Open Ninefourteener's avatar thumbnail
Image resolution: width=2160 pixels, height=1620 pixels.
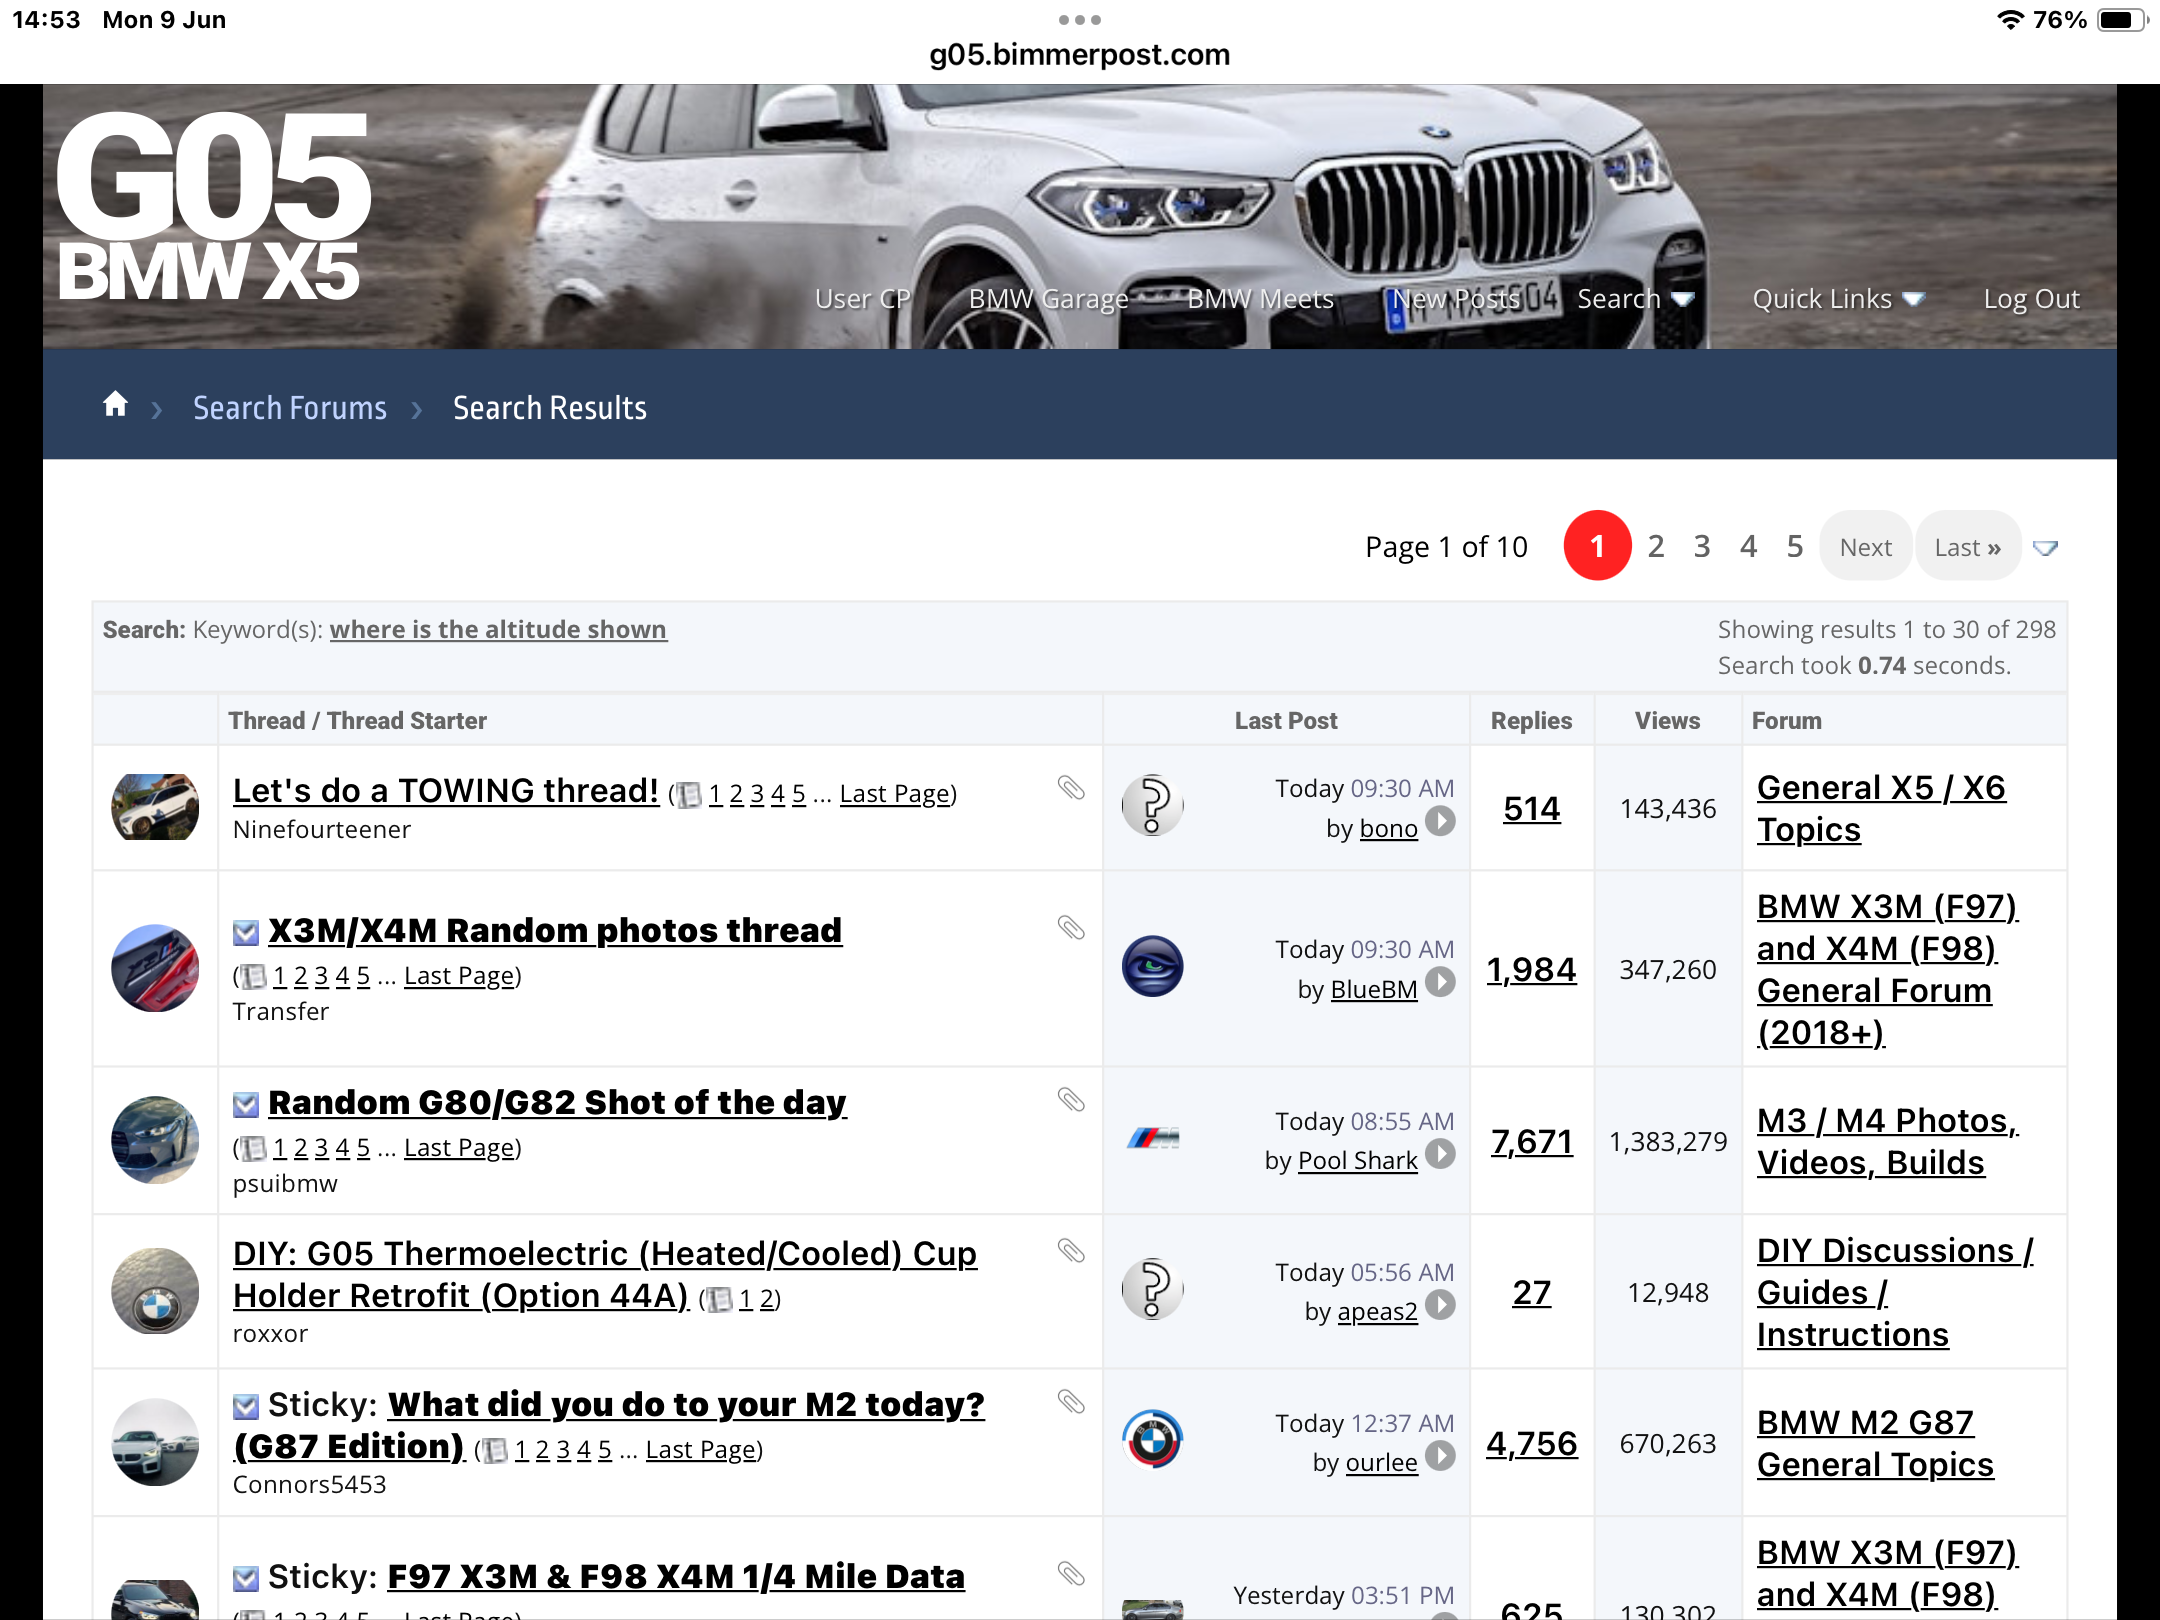155,806
